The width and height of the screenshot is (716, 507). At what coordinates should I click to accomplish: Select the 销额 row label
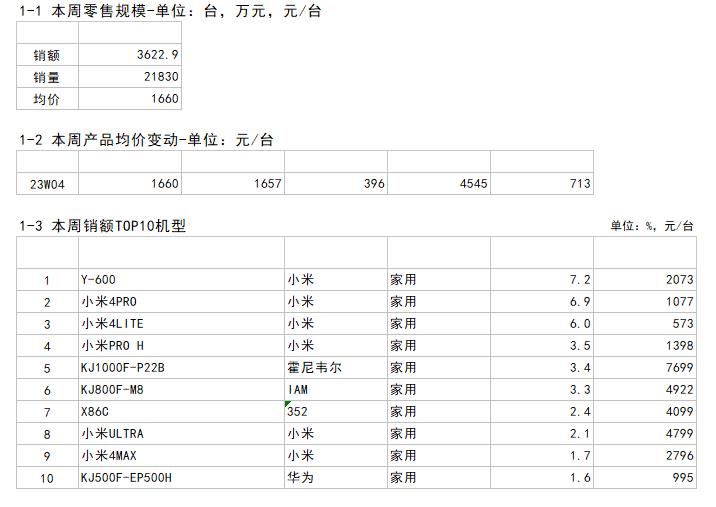[x=47, y=55]
